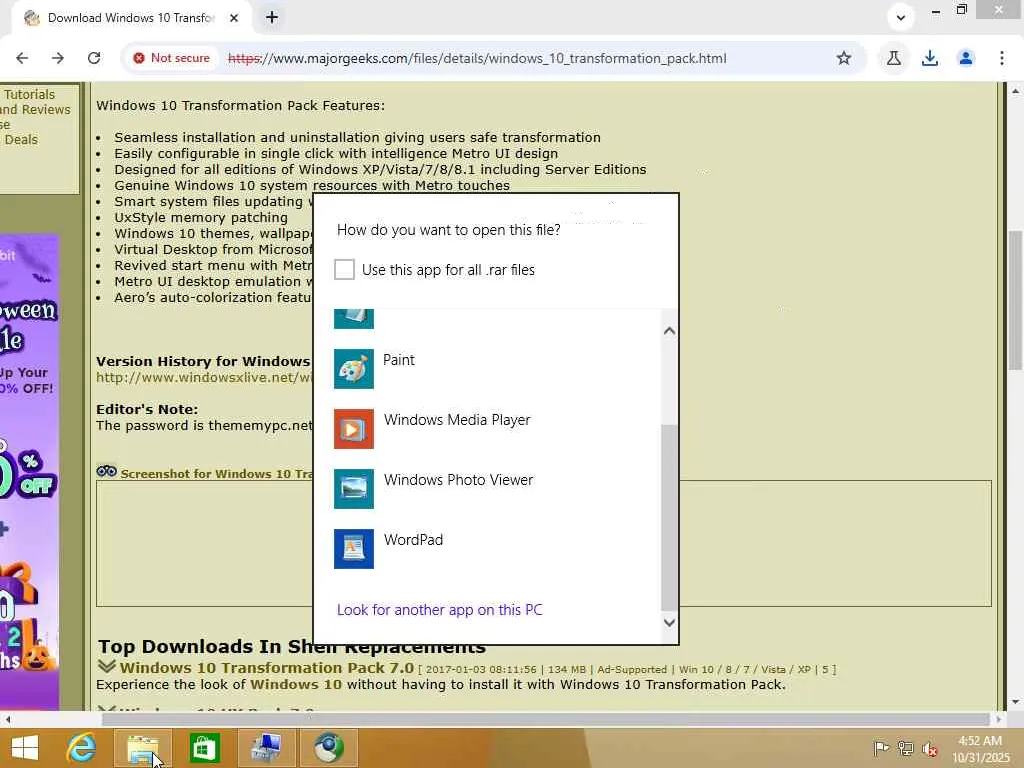Click the binoculars screenshot icon
The width and height of the screenshot is (1024, 768).
[x=106, y=471]
